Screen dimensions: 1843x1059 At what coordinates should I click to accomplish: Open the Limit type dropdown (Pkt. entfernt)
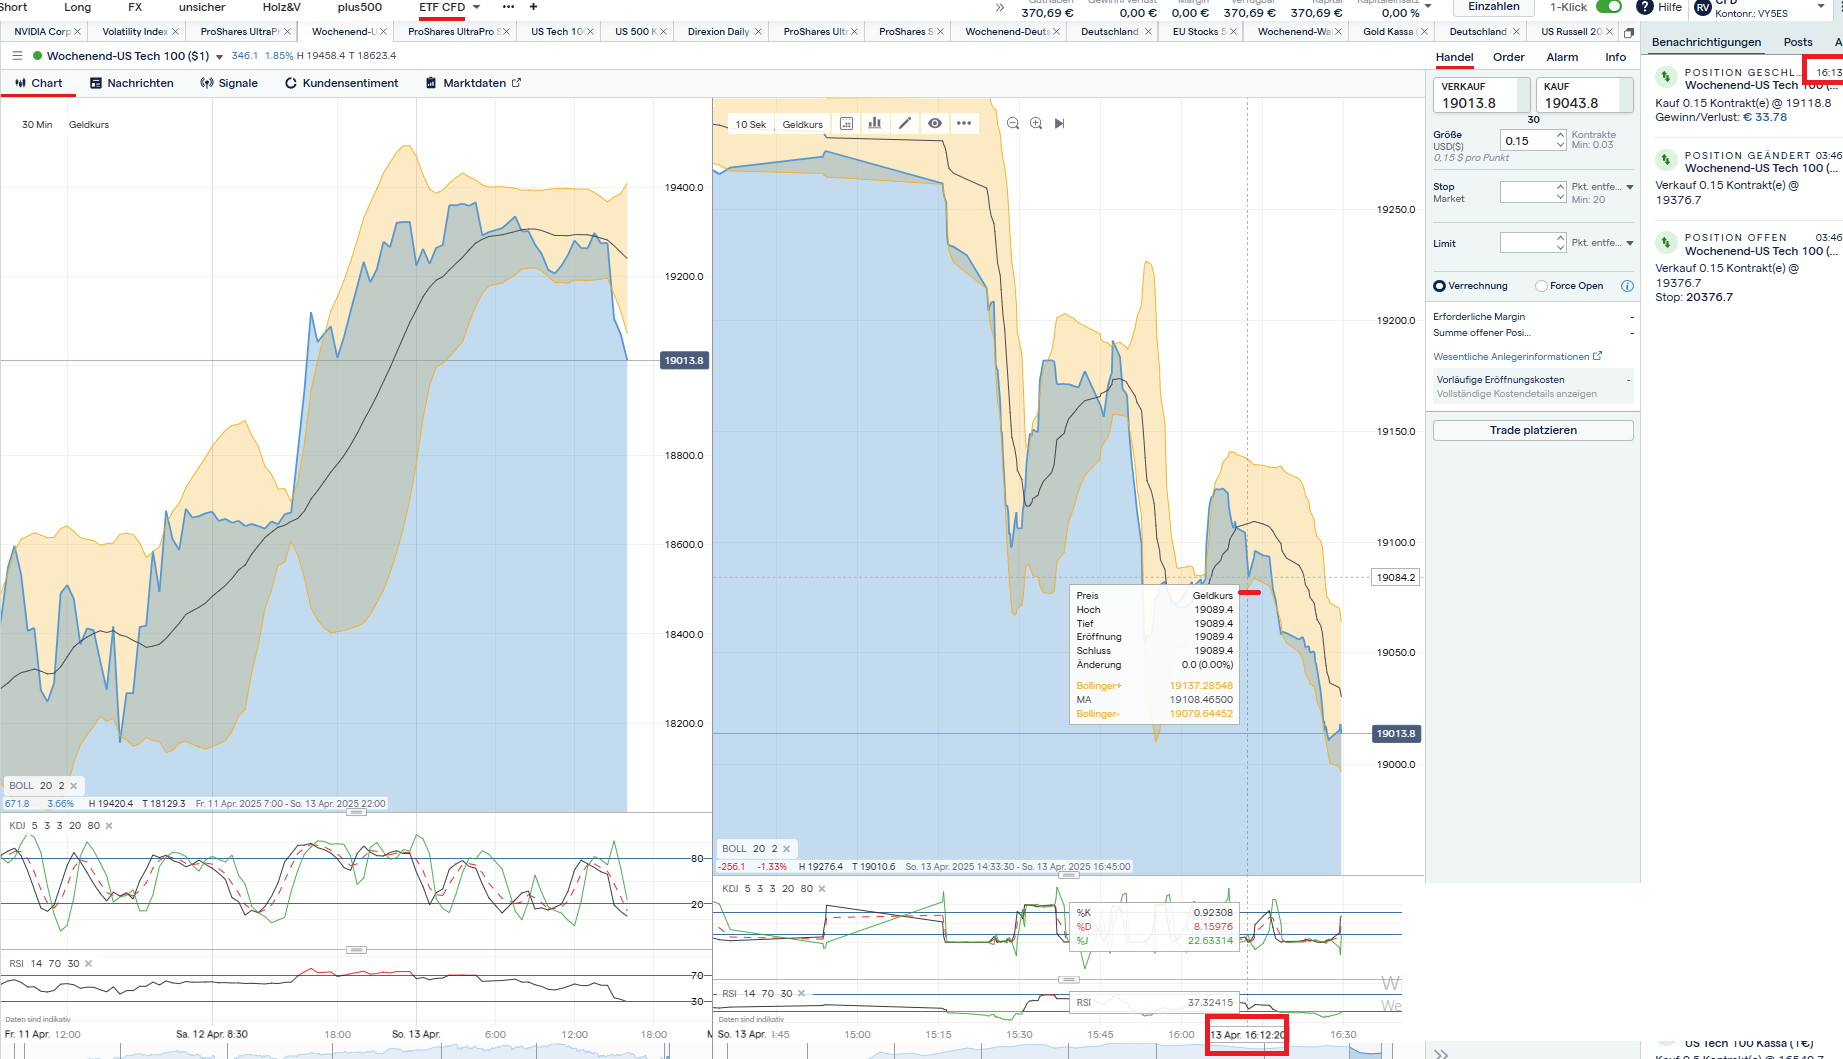tap(1630, 243)
